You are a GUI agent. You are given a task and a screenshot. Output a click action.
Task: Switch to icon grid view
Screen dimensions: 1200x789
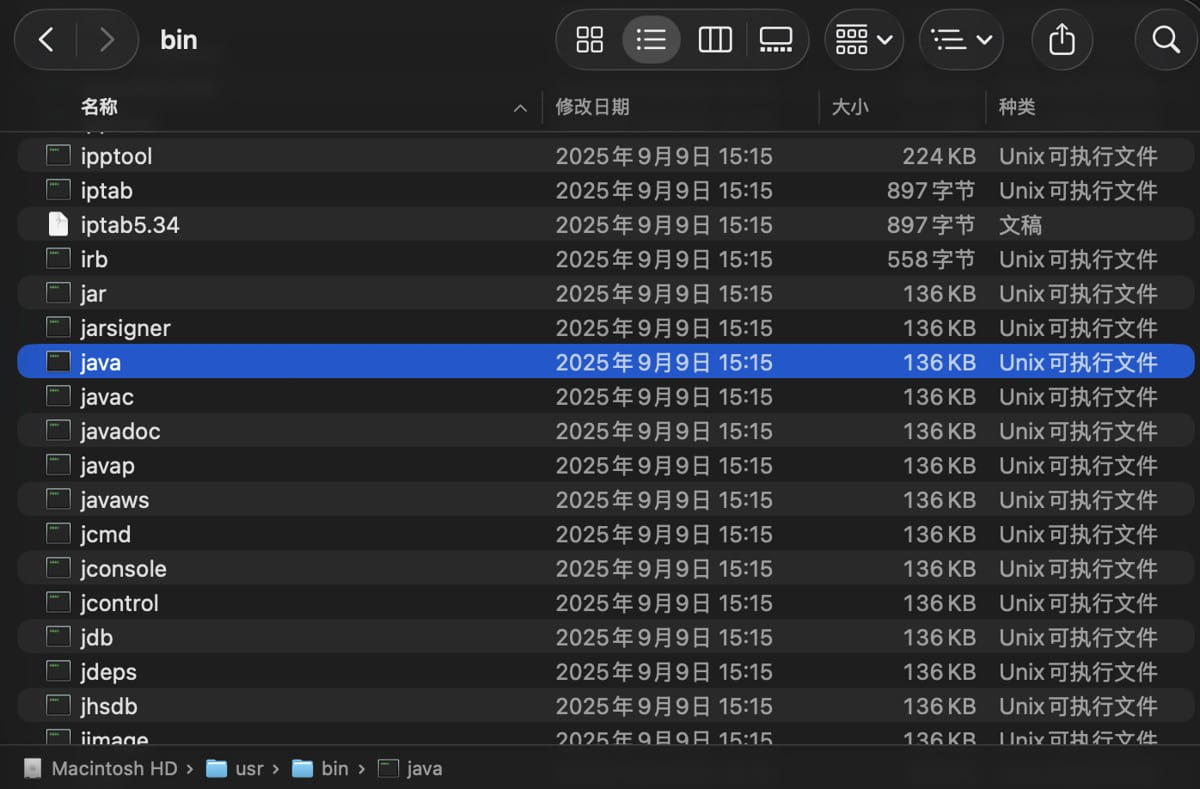pyautogui.click(x=590, y=40)
